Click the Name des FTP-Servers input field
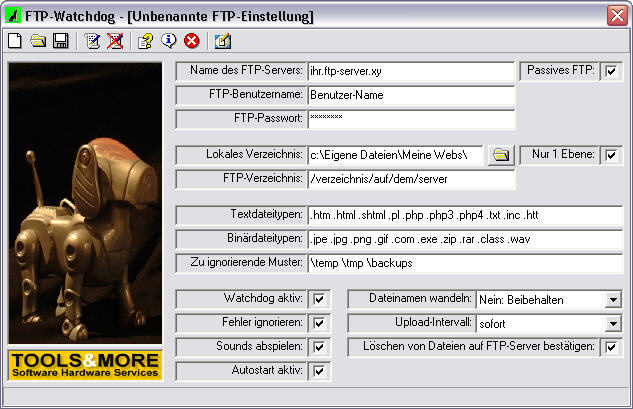Screen dimensions: 633x409 point(411,71)
